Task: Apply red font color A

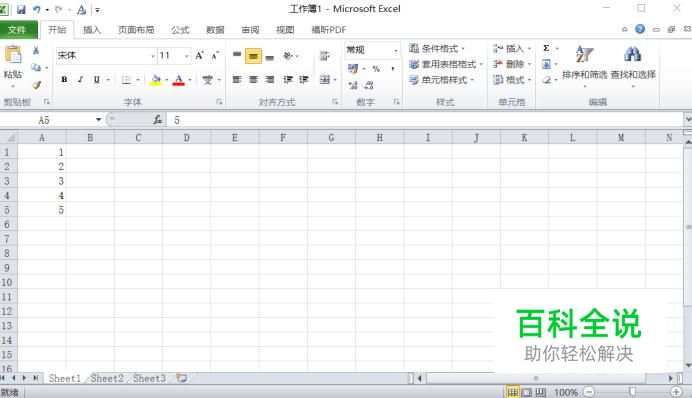Action: tap(179, 80)
